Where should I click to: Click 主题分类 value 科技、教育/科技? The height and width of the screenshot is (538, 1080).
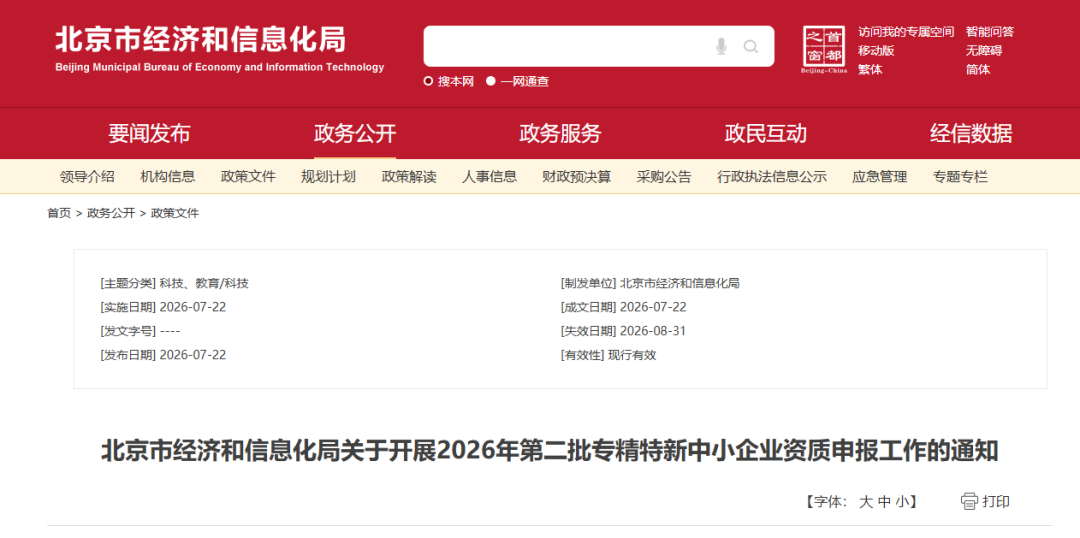[x=204, y=283]
